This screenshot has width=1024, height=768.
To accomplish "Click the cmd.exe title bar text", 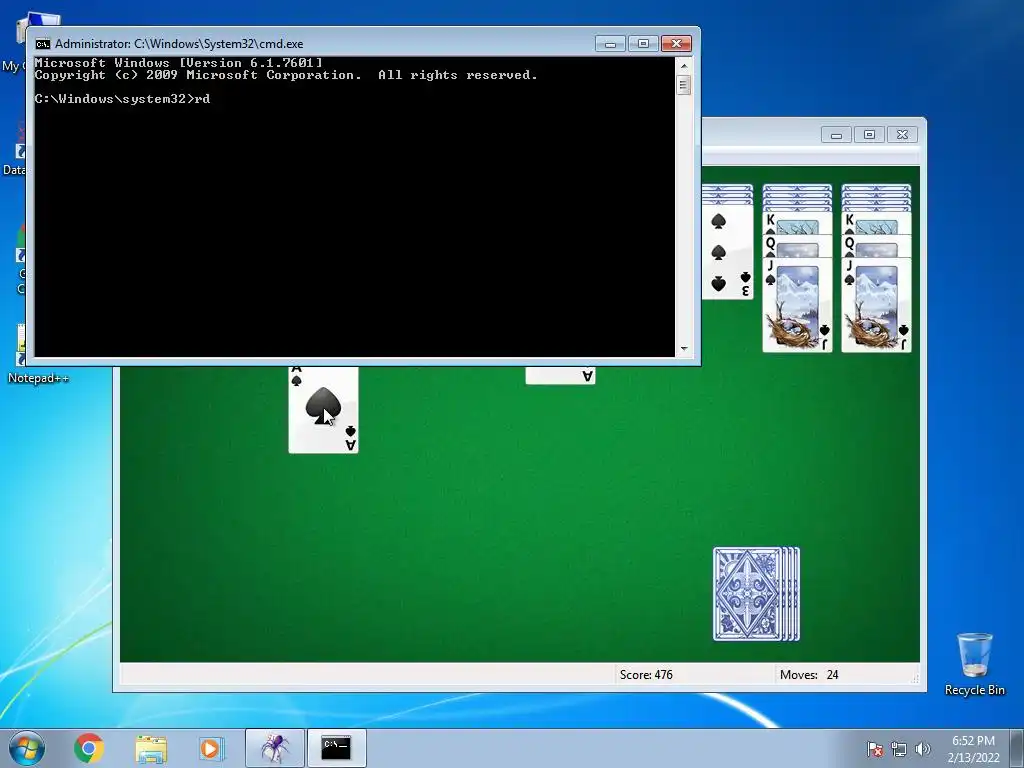I will point(179,44).
